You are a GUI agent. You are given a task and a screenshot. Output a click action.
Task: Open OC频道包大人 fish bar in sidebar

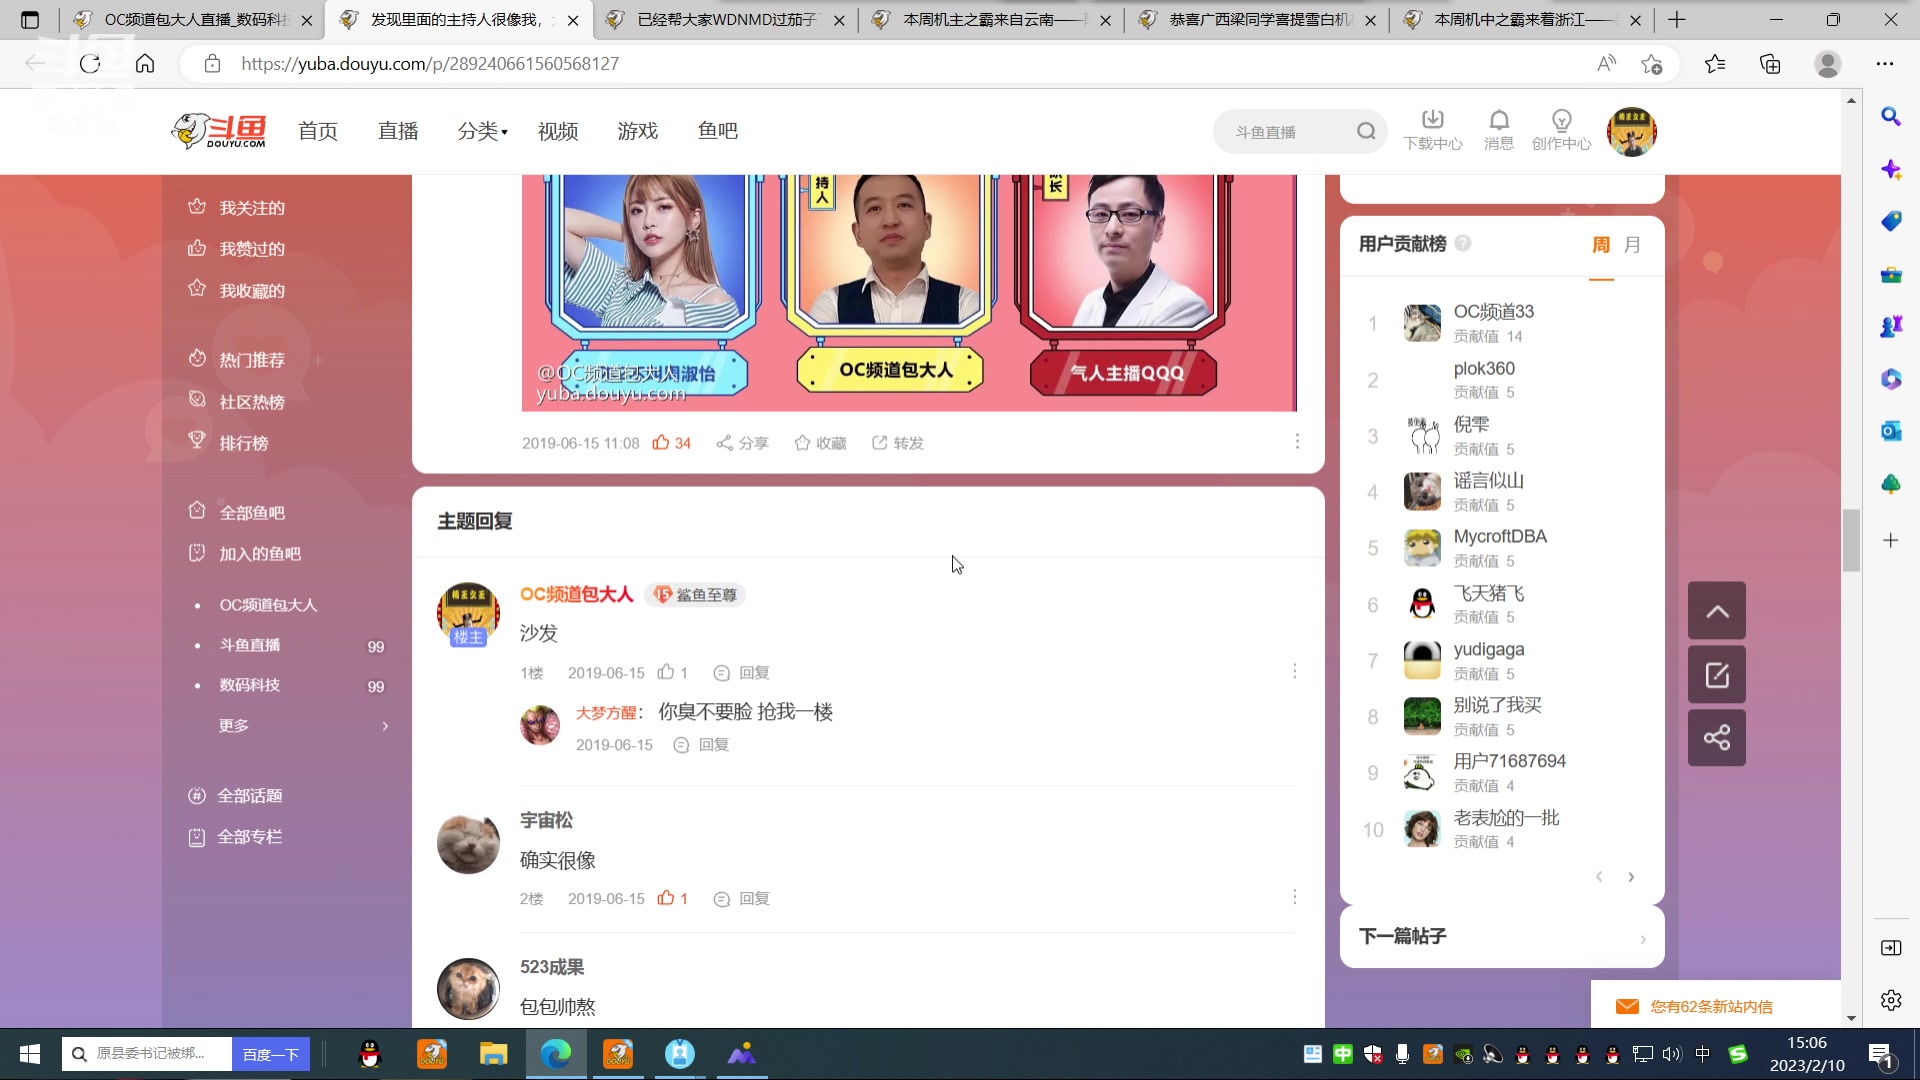(x=268, y=605)
